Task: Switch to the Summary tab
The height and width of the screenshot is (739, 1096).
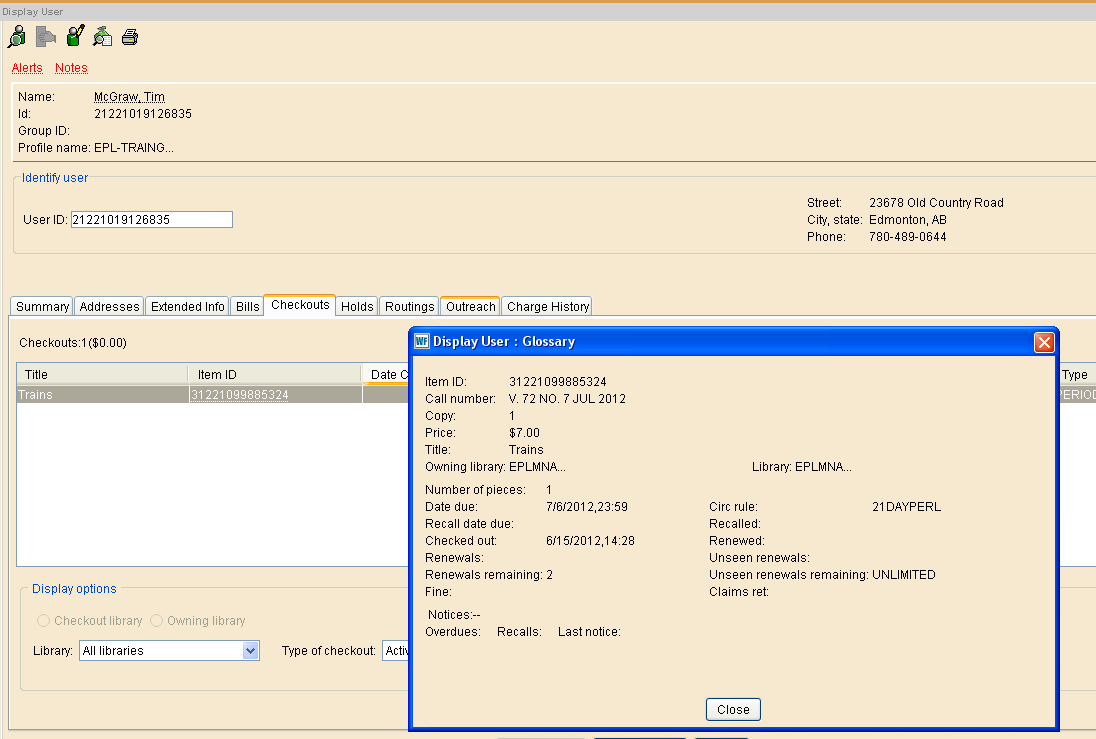Action: tap(42, 306)
